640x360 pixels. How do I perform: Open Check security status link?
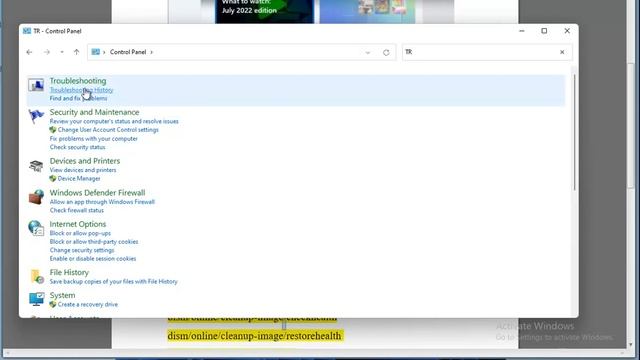[x=77, y=147]
